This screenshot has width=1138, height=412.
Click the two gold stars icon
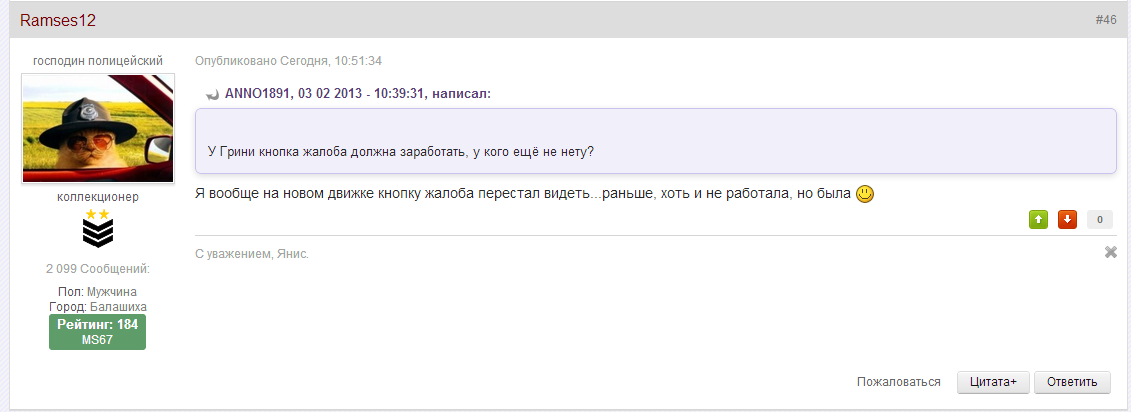click(97, 214)
